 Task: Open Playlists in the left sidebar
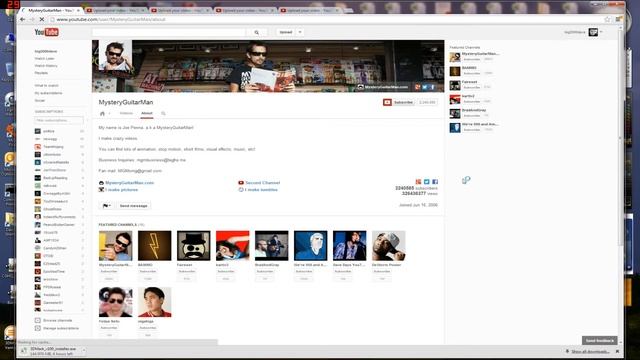click(41, 73)
